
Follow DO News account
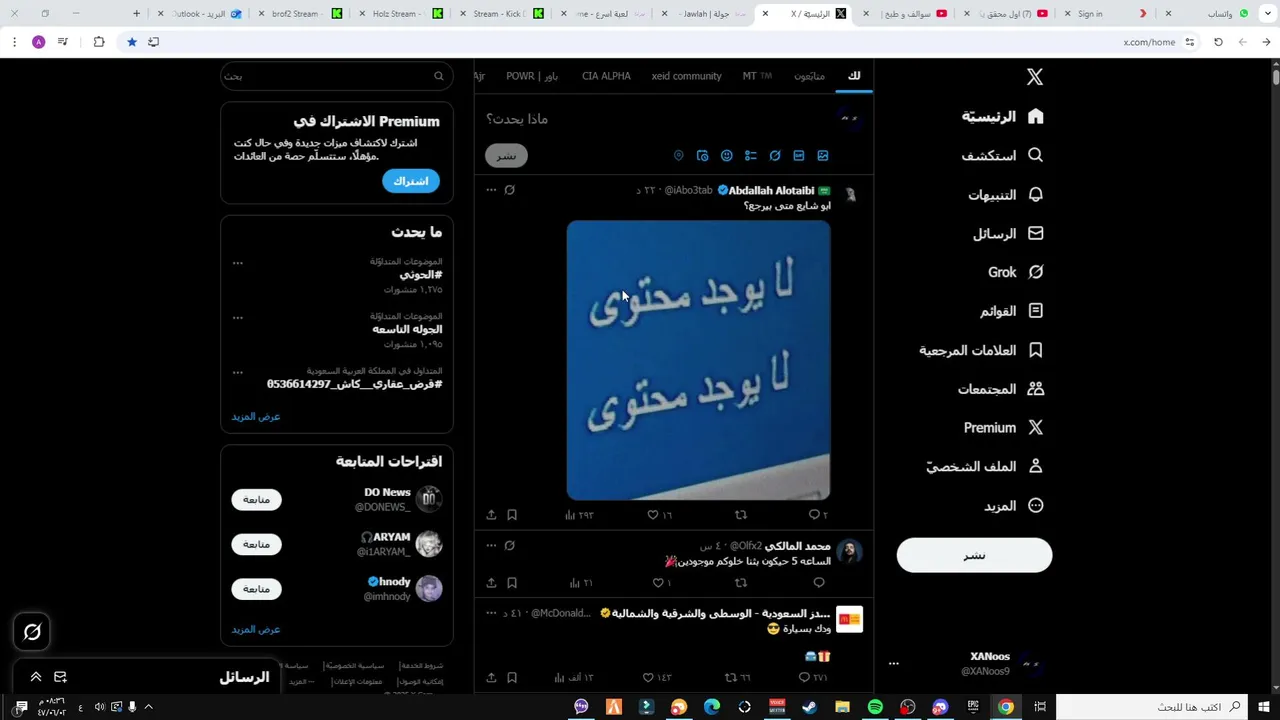[257, 500]
